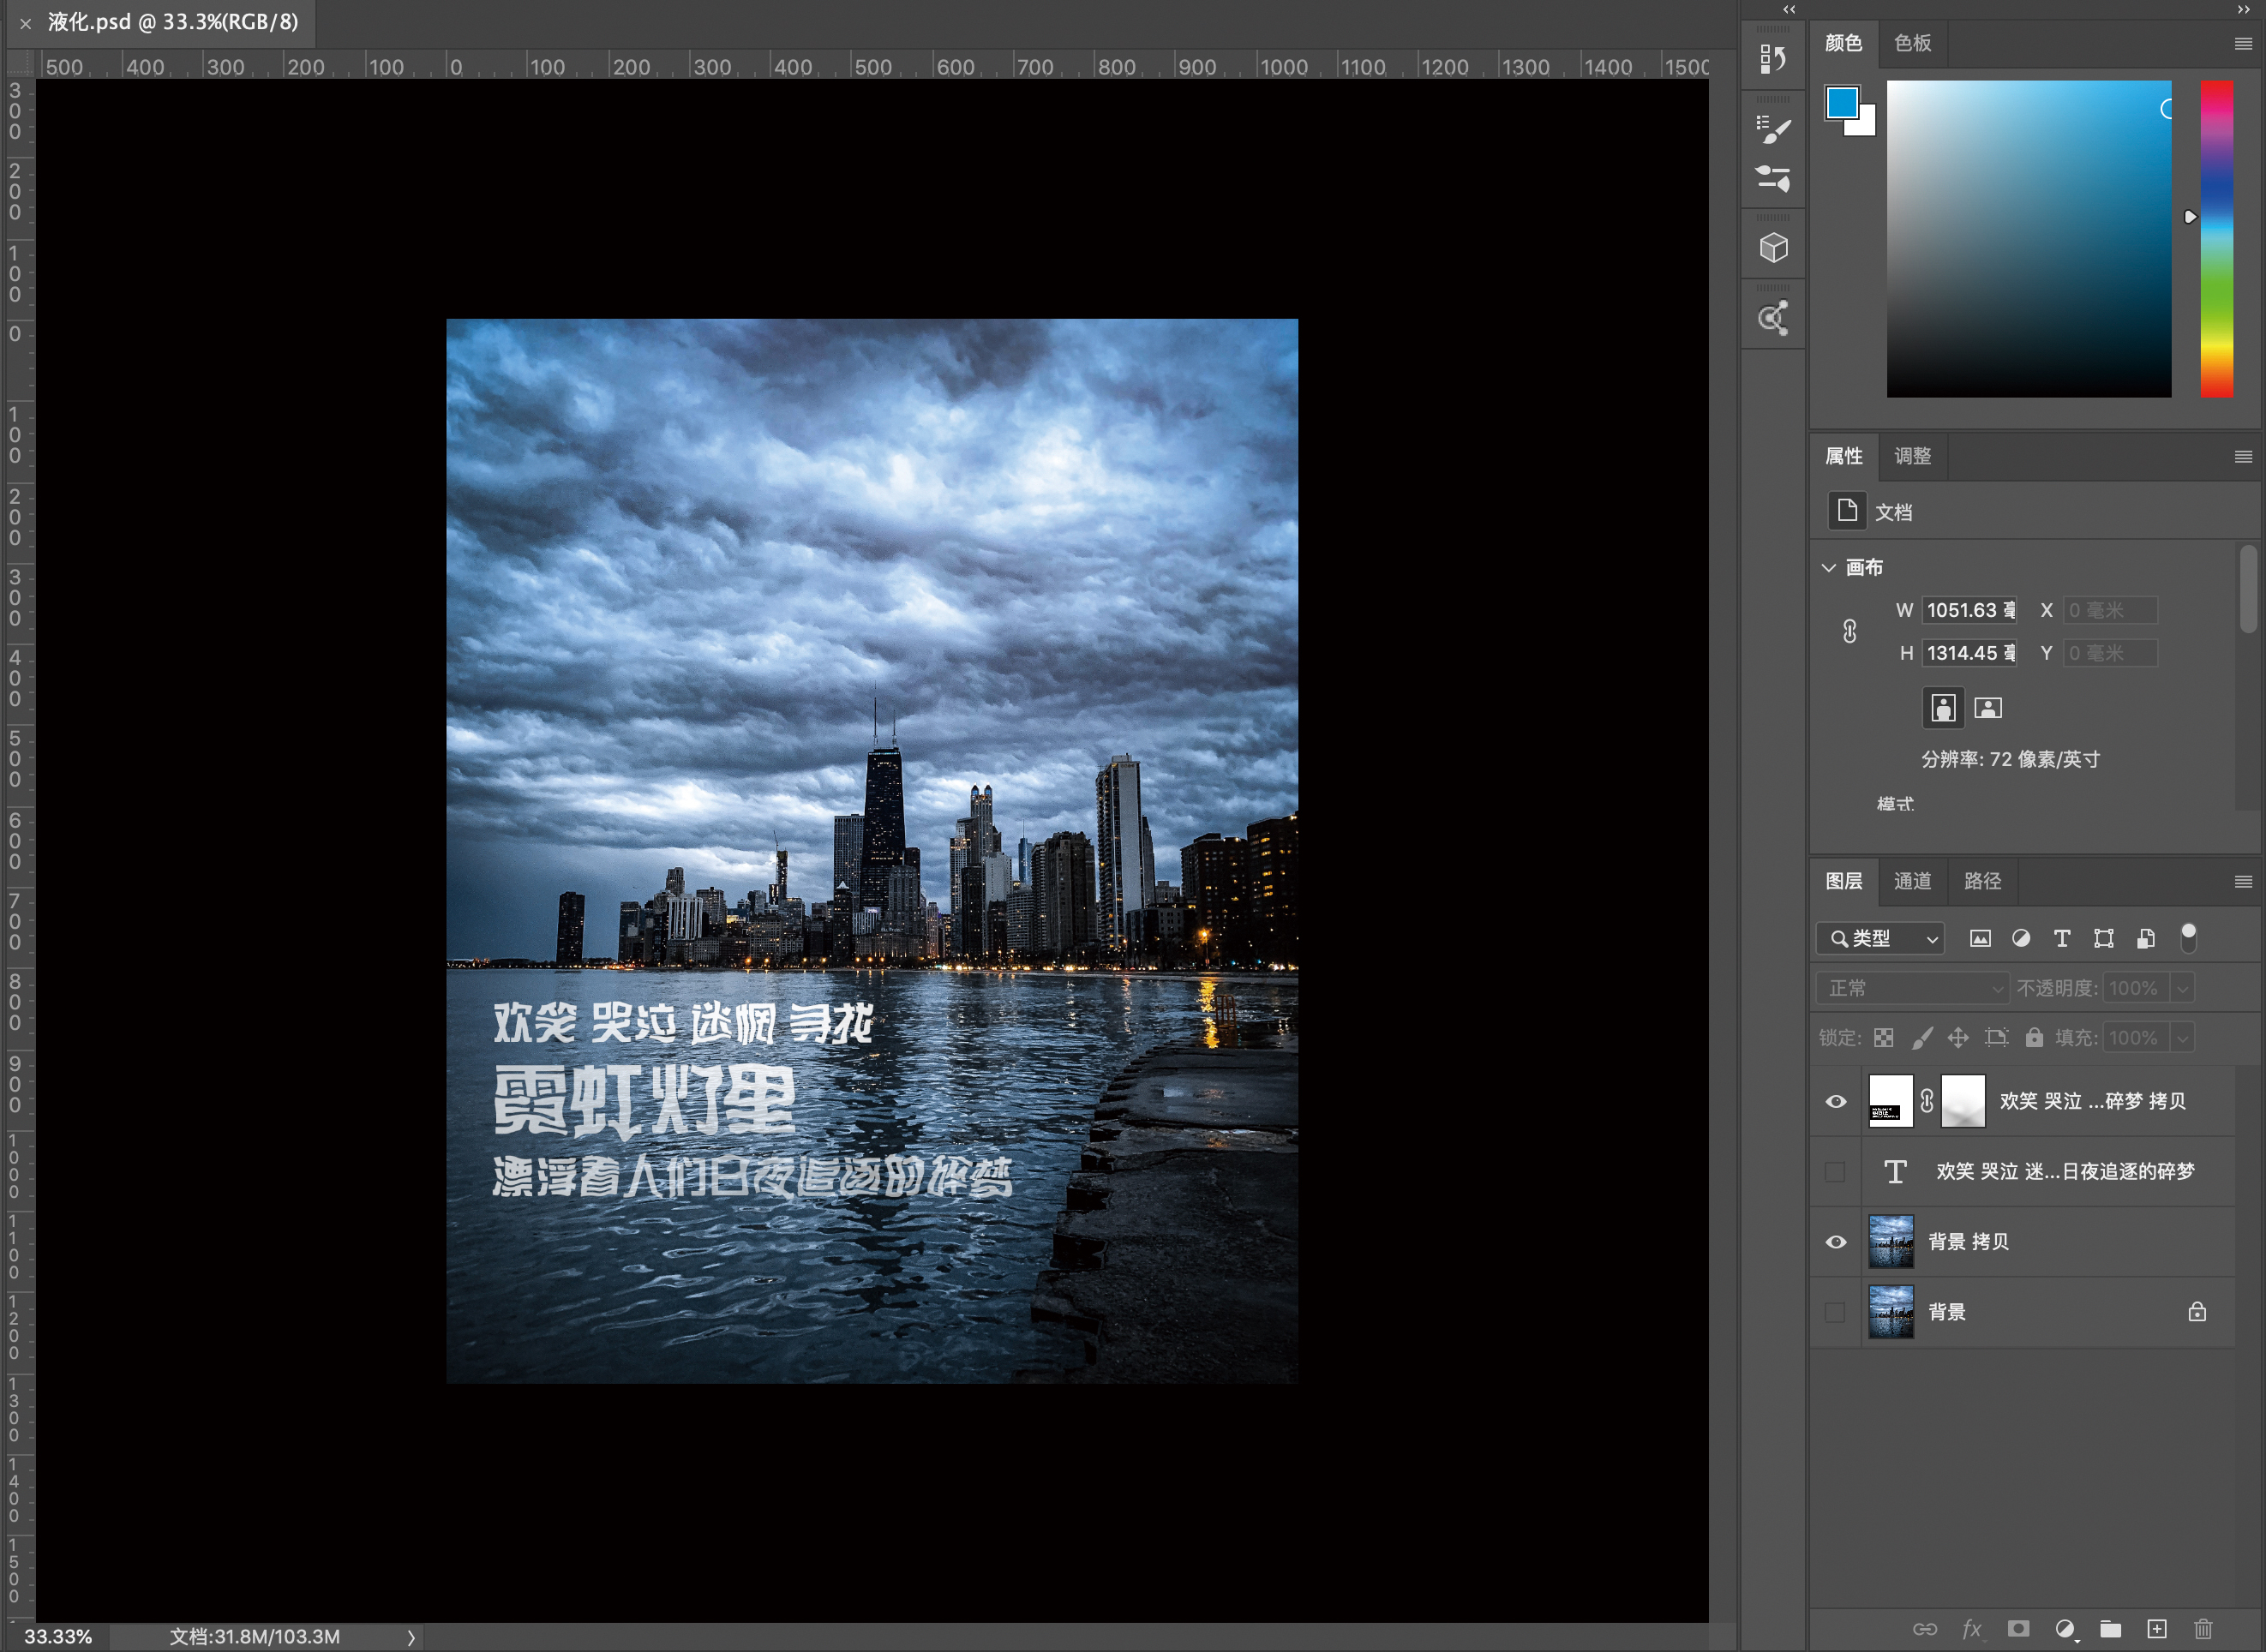This screenshot has height=1652, width=2266.
Task: Filter layers by pixel layer icon
Action: point(1980,938)
